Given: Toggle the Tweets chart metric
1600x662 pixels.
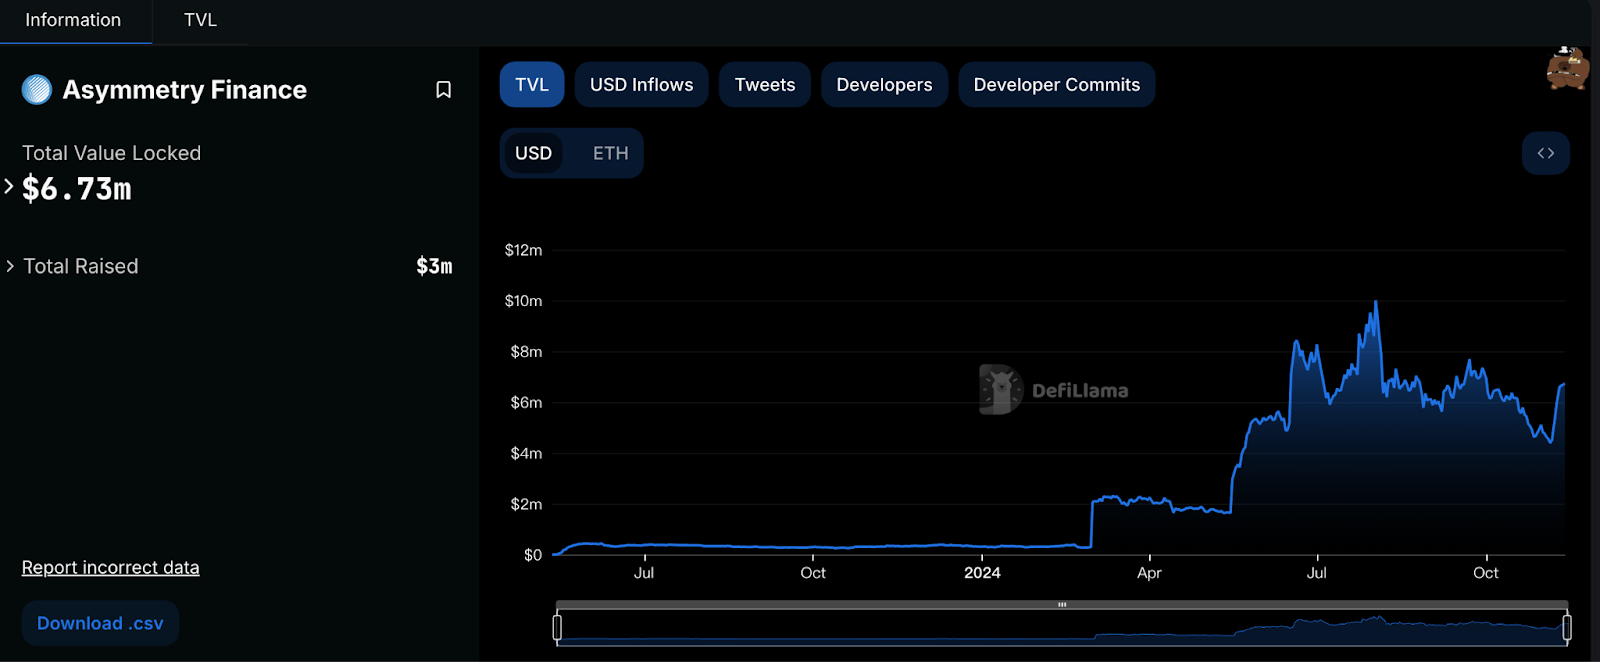Looking at the screenshot, I should (765, 85).
